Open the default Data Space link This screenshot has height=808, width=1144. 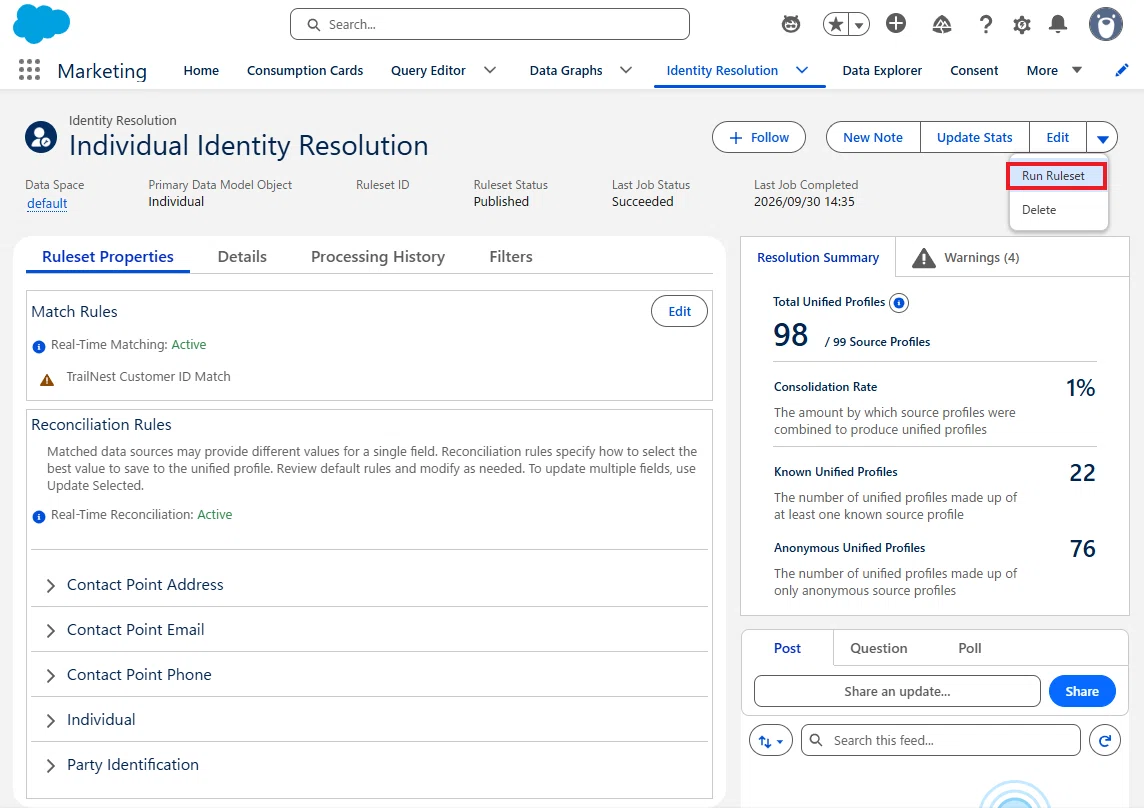coord(47,204)
